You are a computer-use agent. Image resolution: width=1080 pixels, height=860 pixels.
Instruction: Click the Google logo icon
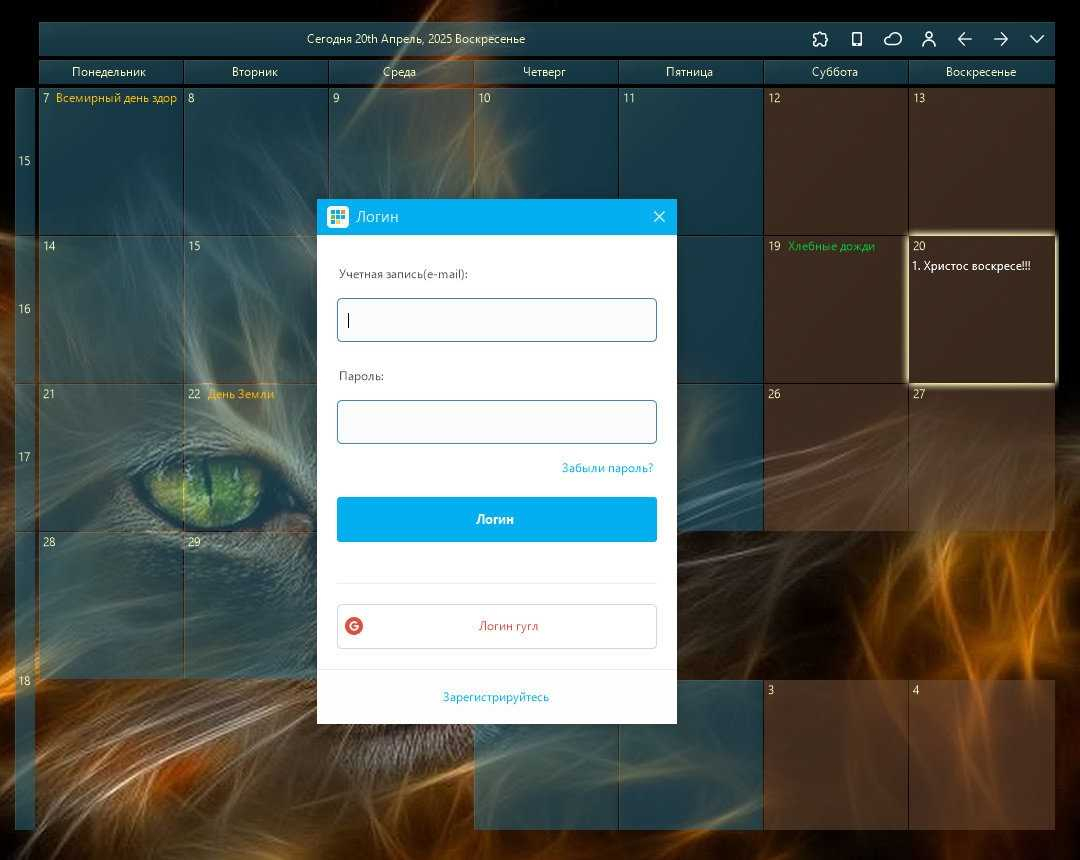tap(354, 626)
